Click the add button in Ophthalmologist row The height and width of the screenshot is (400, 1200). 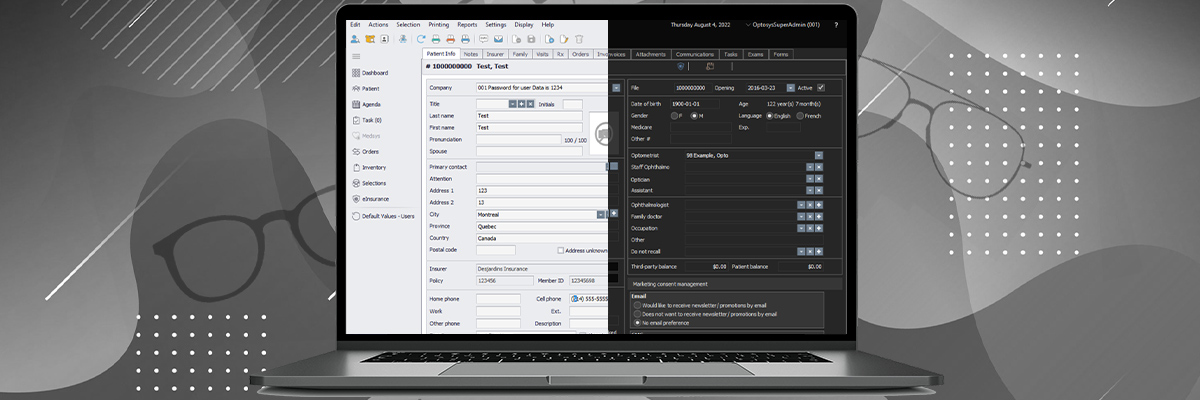[x=819, y=205]
